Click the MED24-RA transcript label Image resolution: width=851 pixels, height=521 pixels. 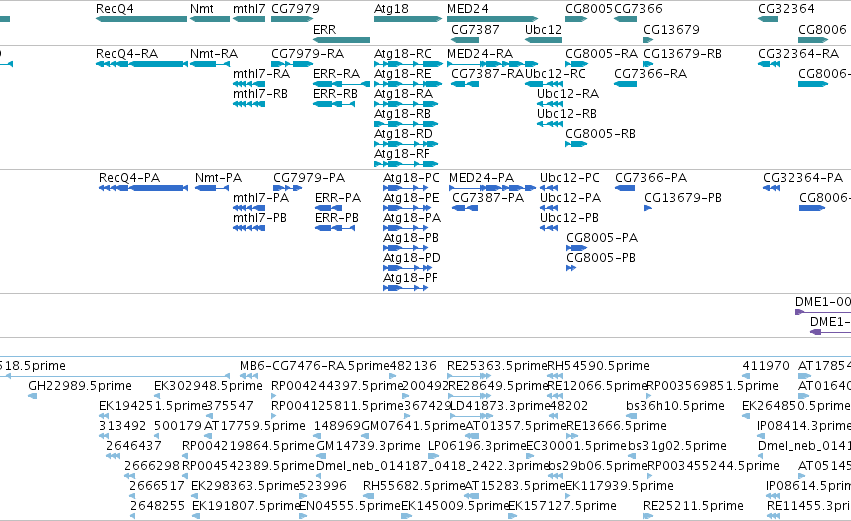pyautogui.click(x=480, y=54)
